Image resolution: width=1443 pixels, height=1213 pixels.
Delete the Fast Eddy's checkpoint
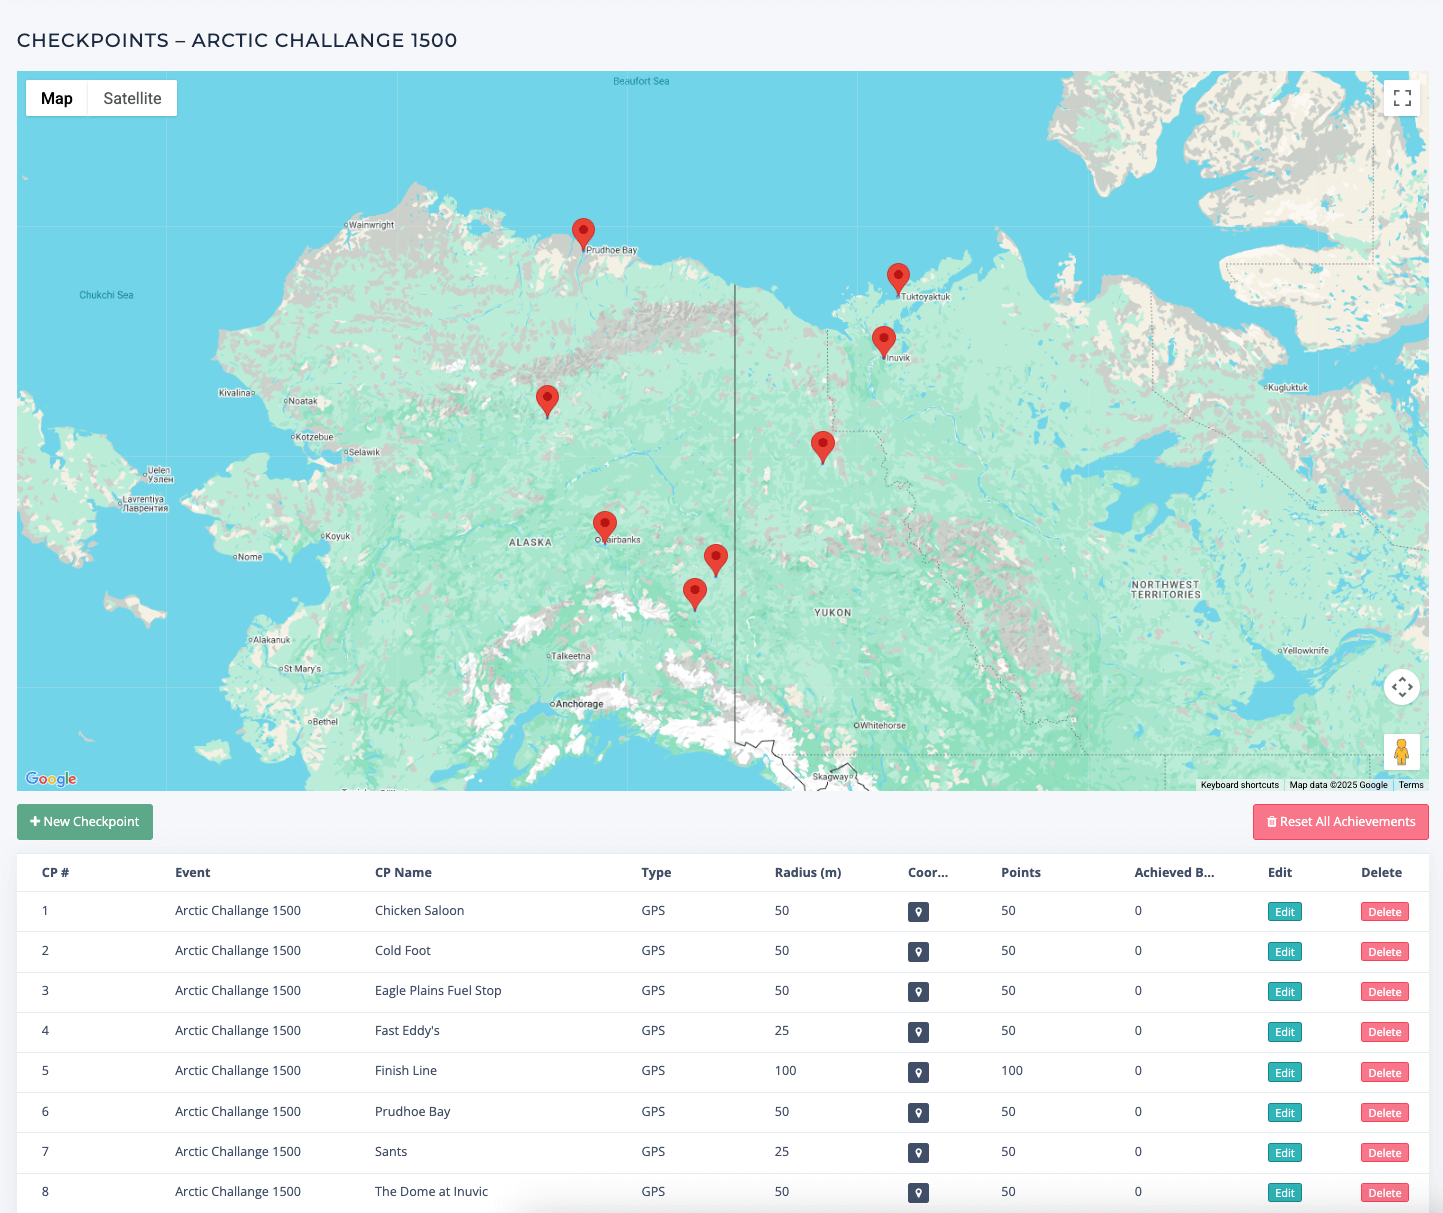tap(1385, 1032)
